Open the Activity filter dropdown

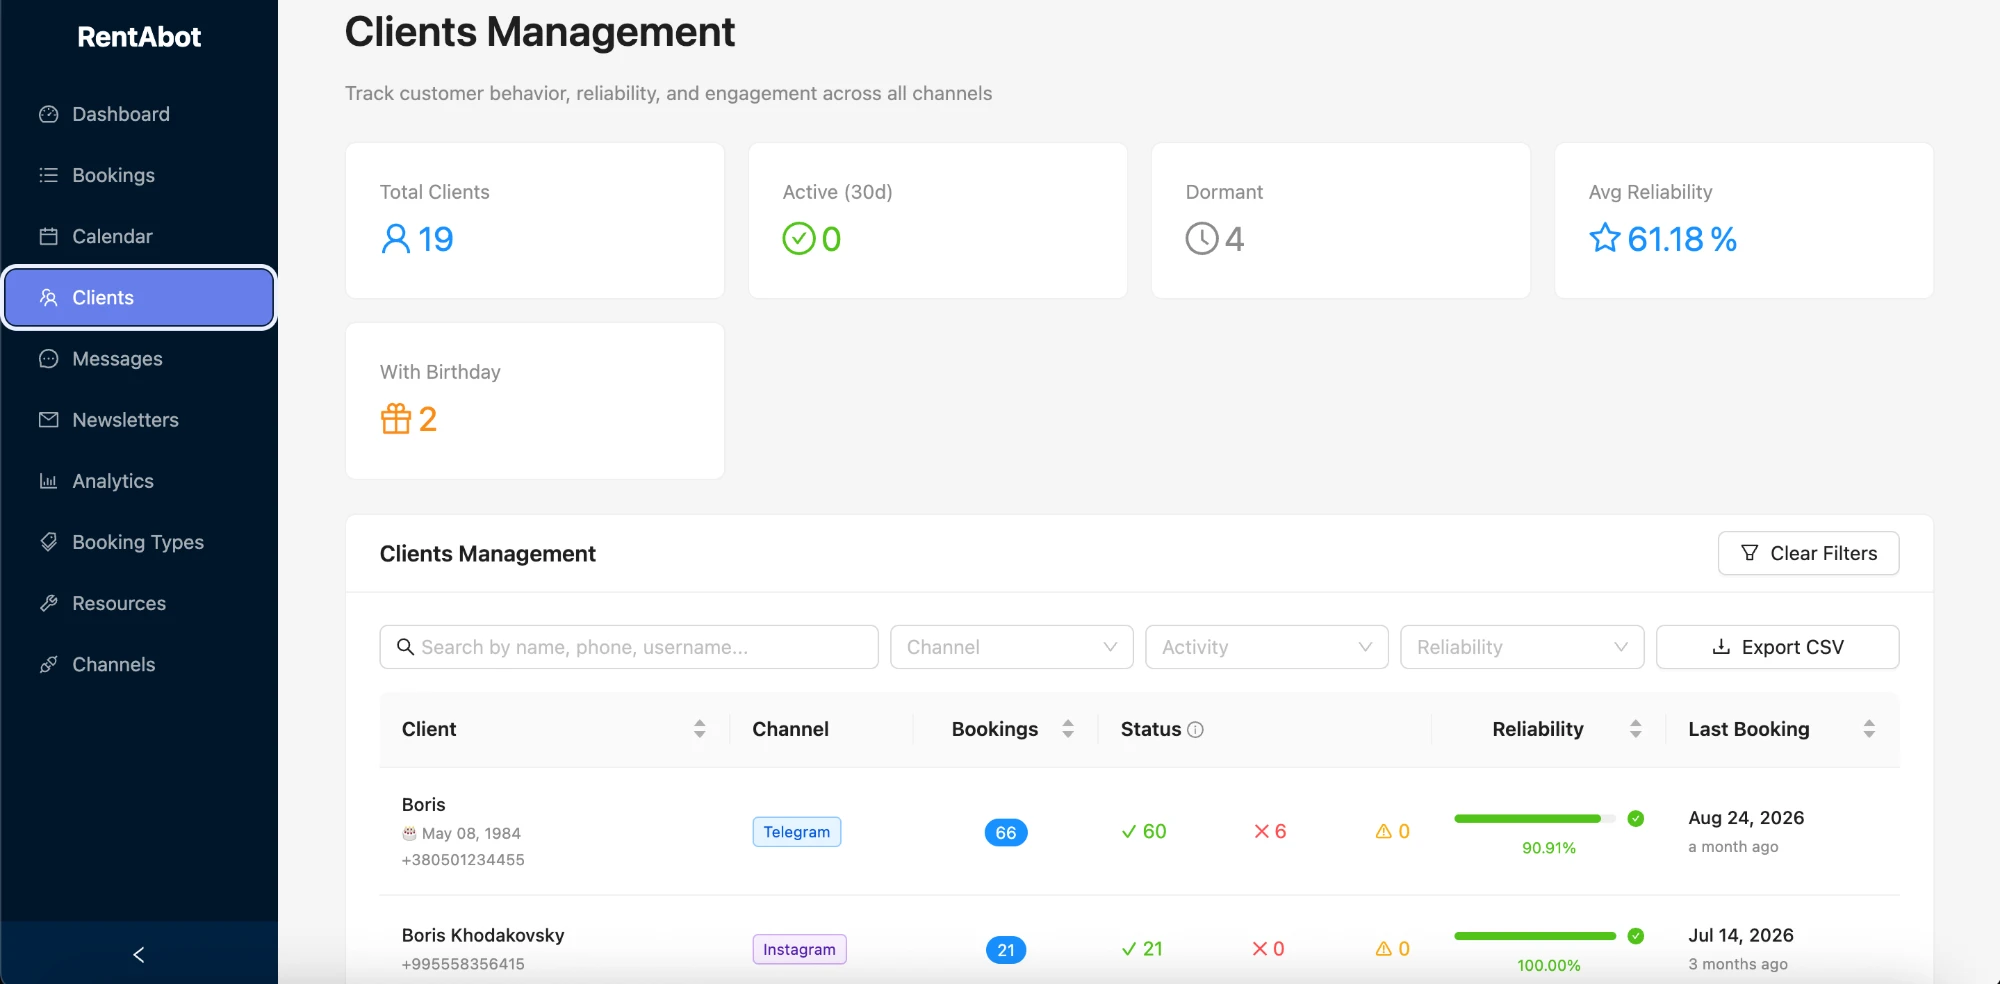[1267, 647]
